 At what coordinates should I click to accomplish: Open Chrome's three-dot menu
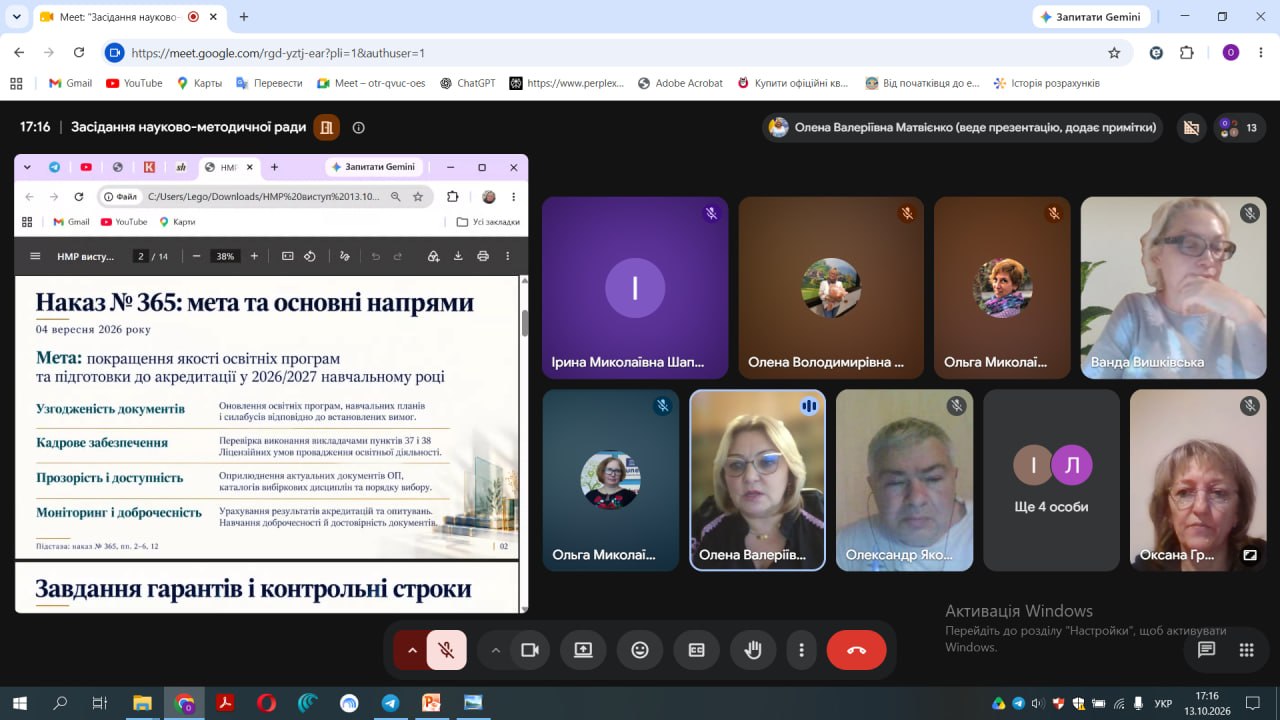(1261, 53)
